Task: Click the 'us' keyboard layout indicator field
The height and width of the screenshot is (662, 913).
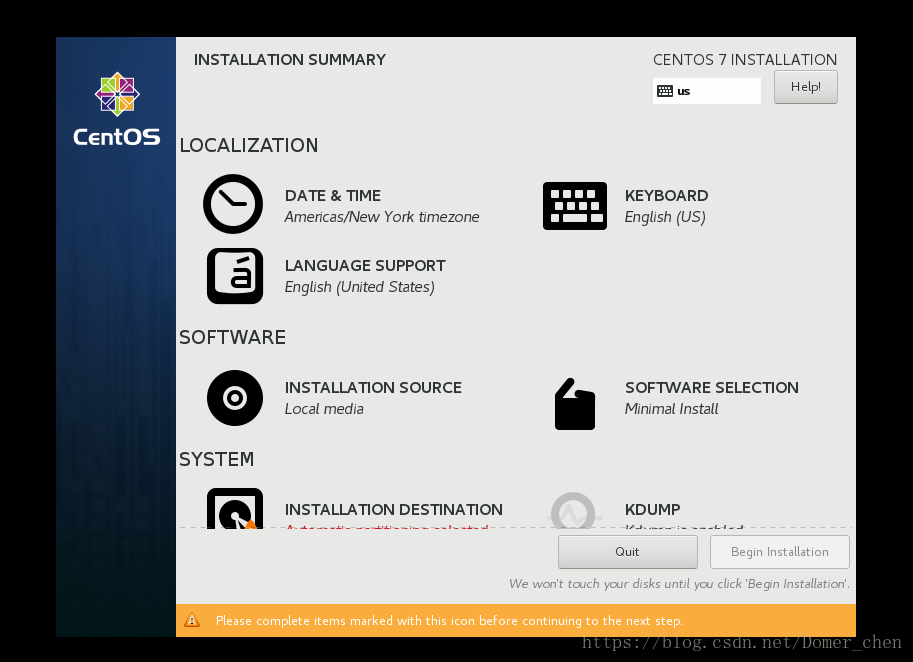Action: tap(707, 91)
